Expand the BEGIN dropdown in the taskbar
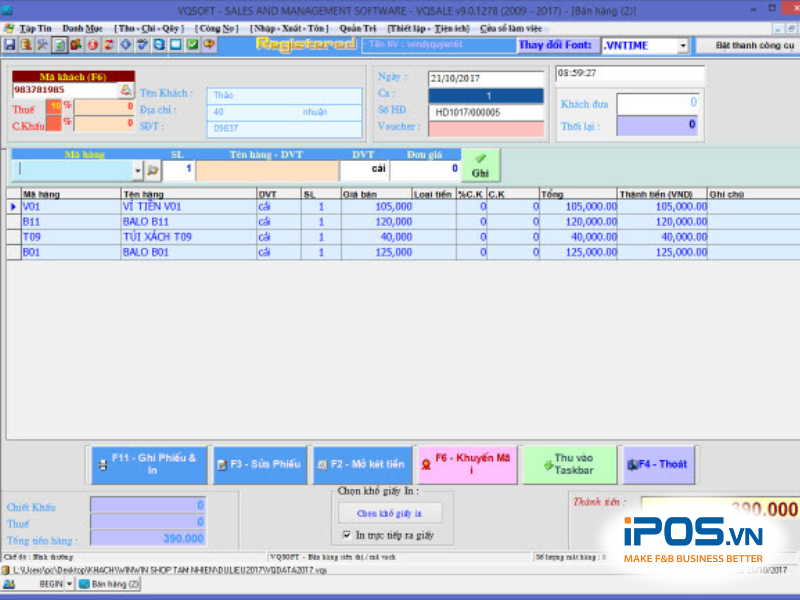 click(x=69, y=583)
